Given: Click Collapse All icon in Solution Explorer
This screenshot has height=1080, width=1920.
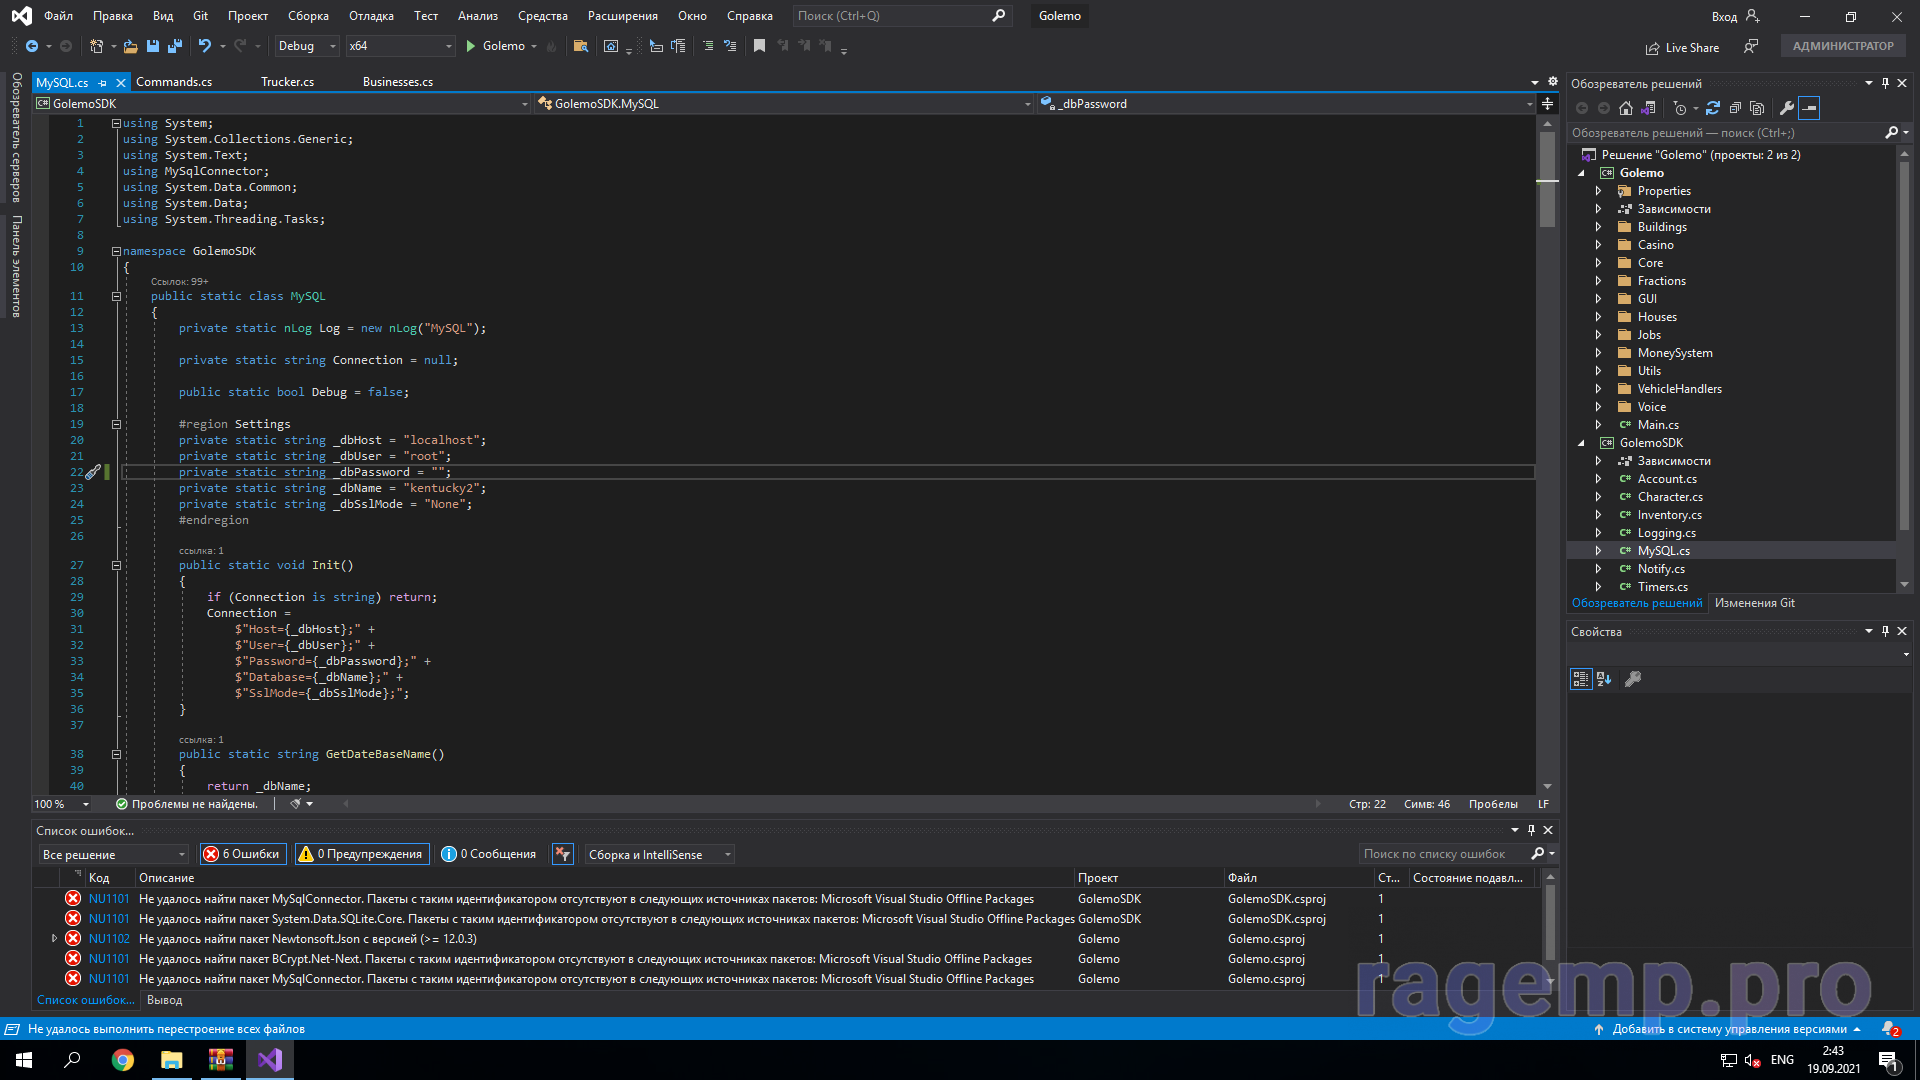Looking at the screenshot, I should (x=1735, y=108).
